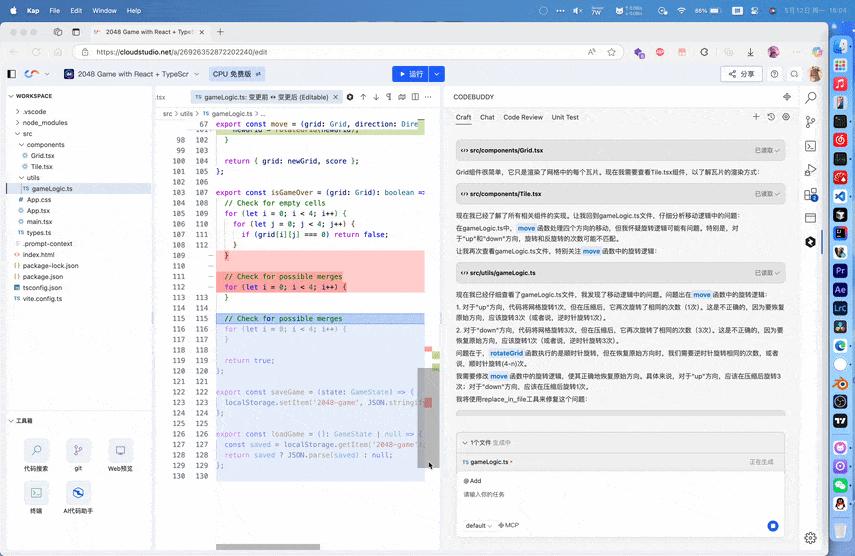The height and width of the screenshot is (556, 855).
Task: Click the stop generation button in chat input
Action: (x=772, y=525)
